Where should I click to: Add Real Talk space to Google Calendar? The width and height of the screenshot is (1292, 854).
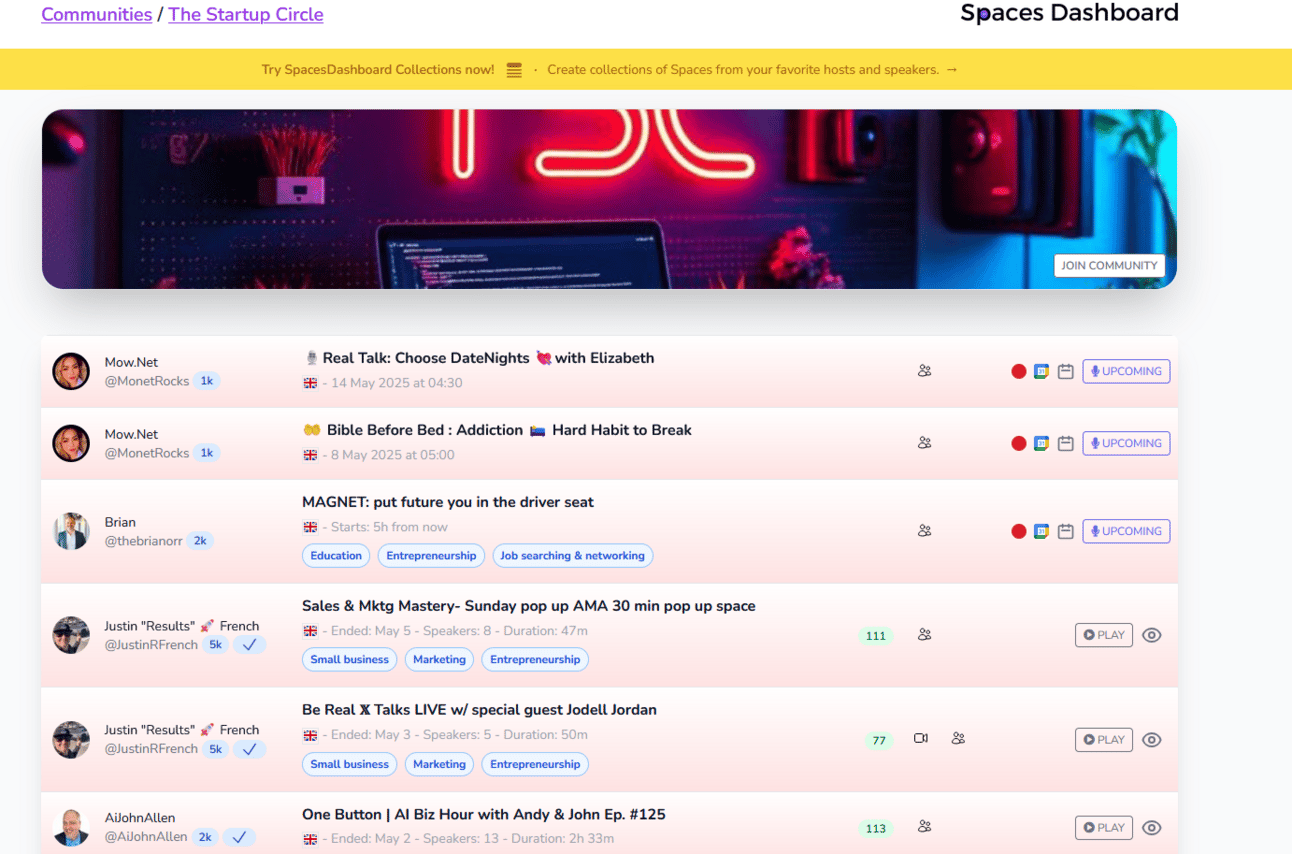1041,371
